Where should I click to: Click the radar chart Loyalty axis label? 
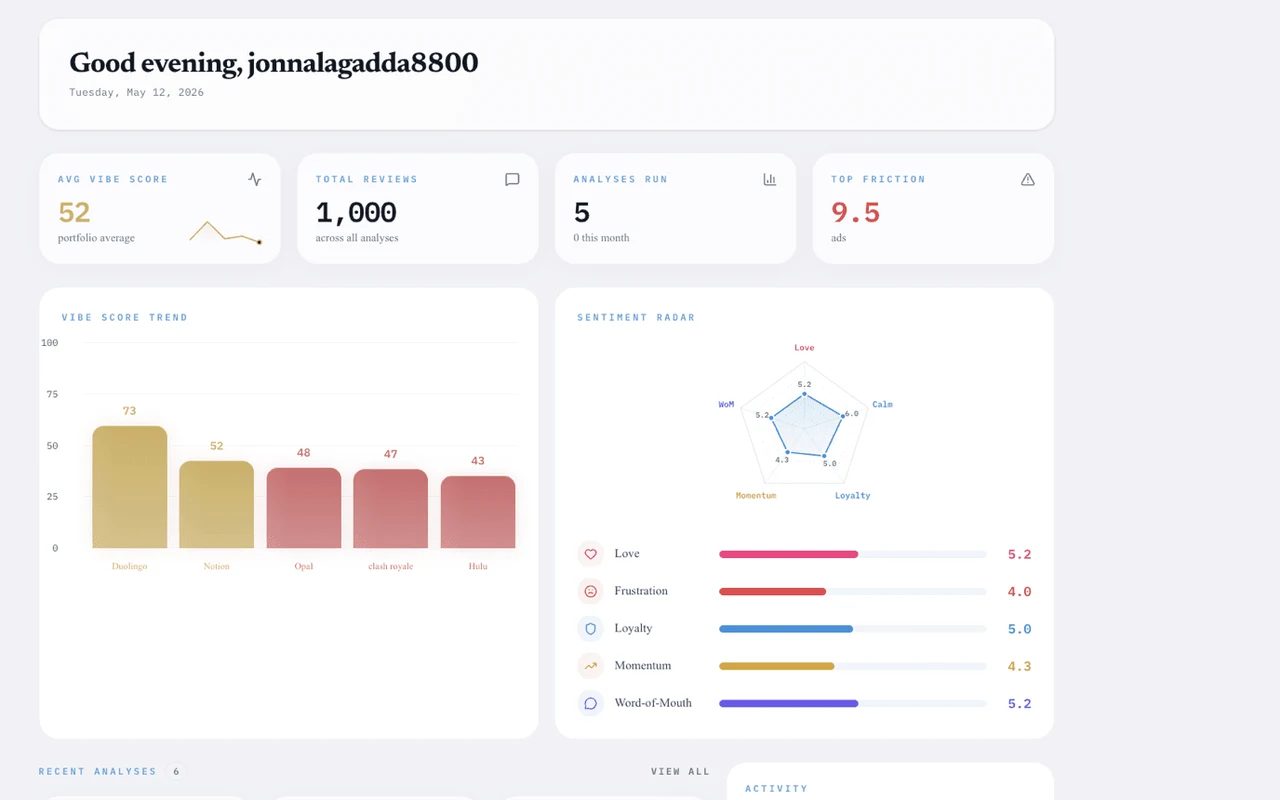pyautogui.click(x=853, y=495)
